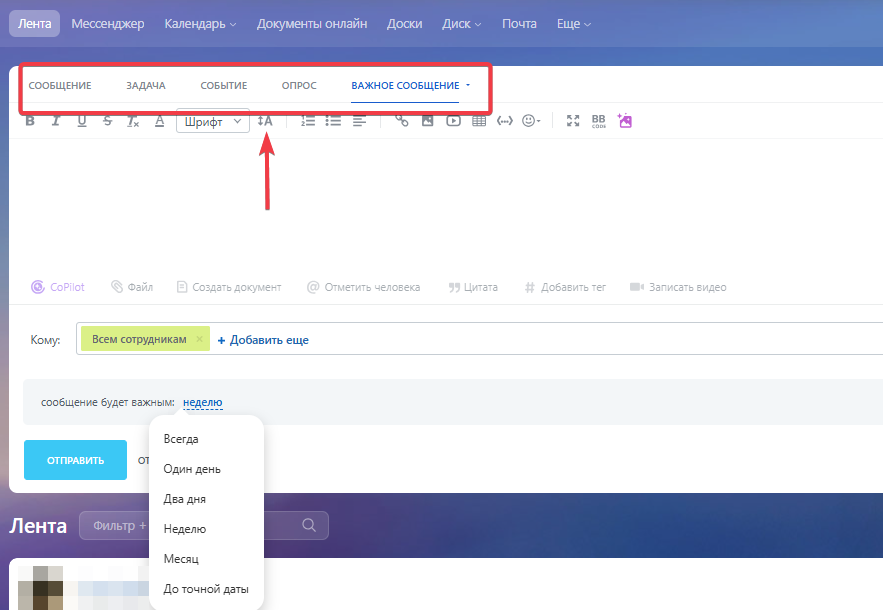This screenshot has width=883, height=610.
Task: Insert video icon in editor toolbar
Action: [x=453, y=121]
